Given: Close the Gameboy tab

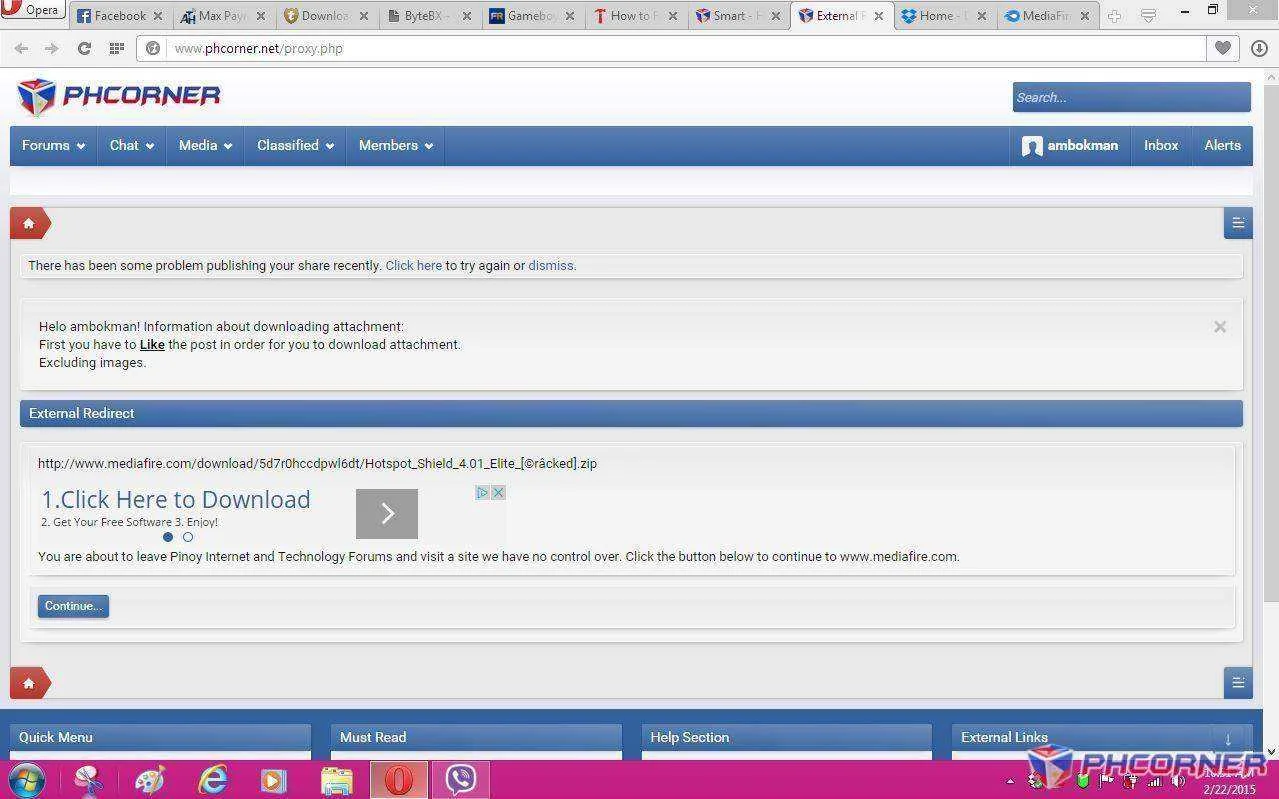Looking at the screenshot, I should [569, 16].
